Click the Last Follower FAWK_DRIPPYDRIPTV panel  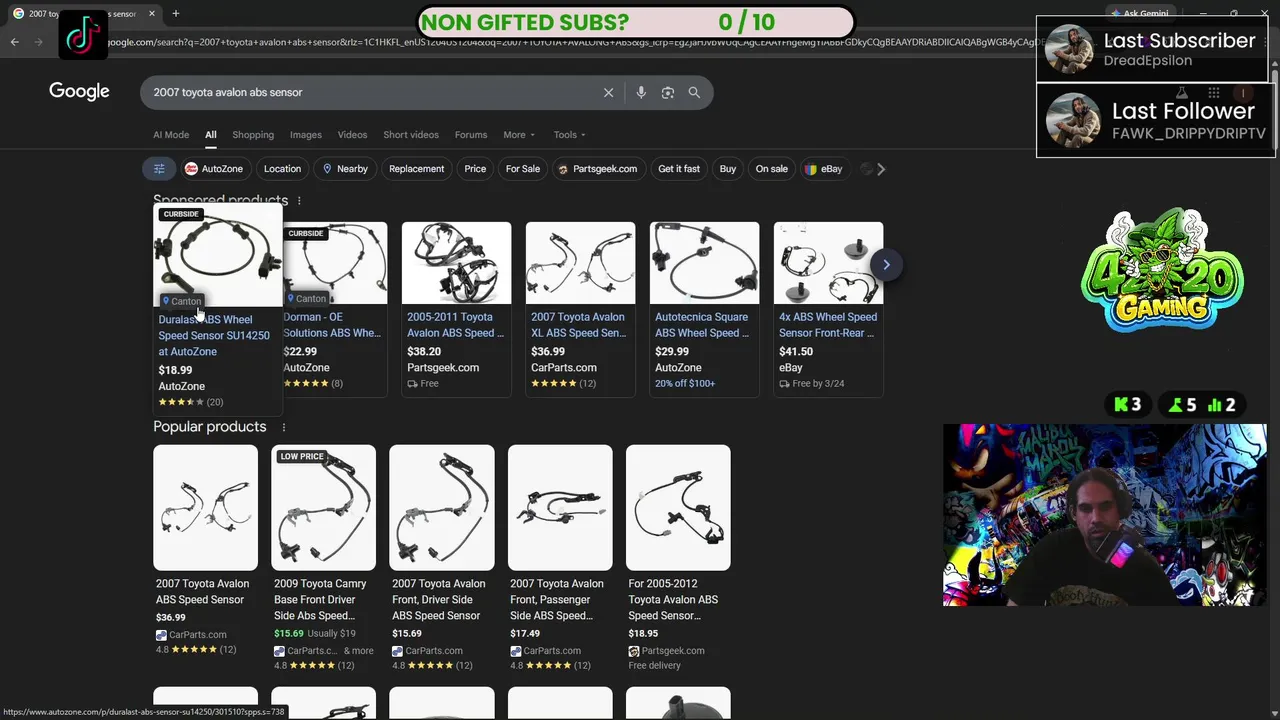(x=1155, y=120)
